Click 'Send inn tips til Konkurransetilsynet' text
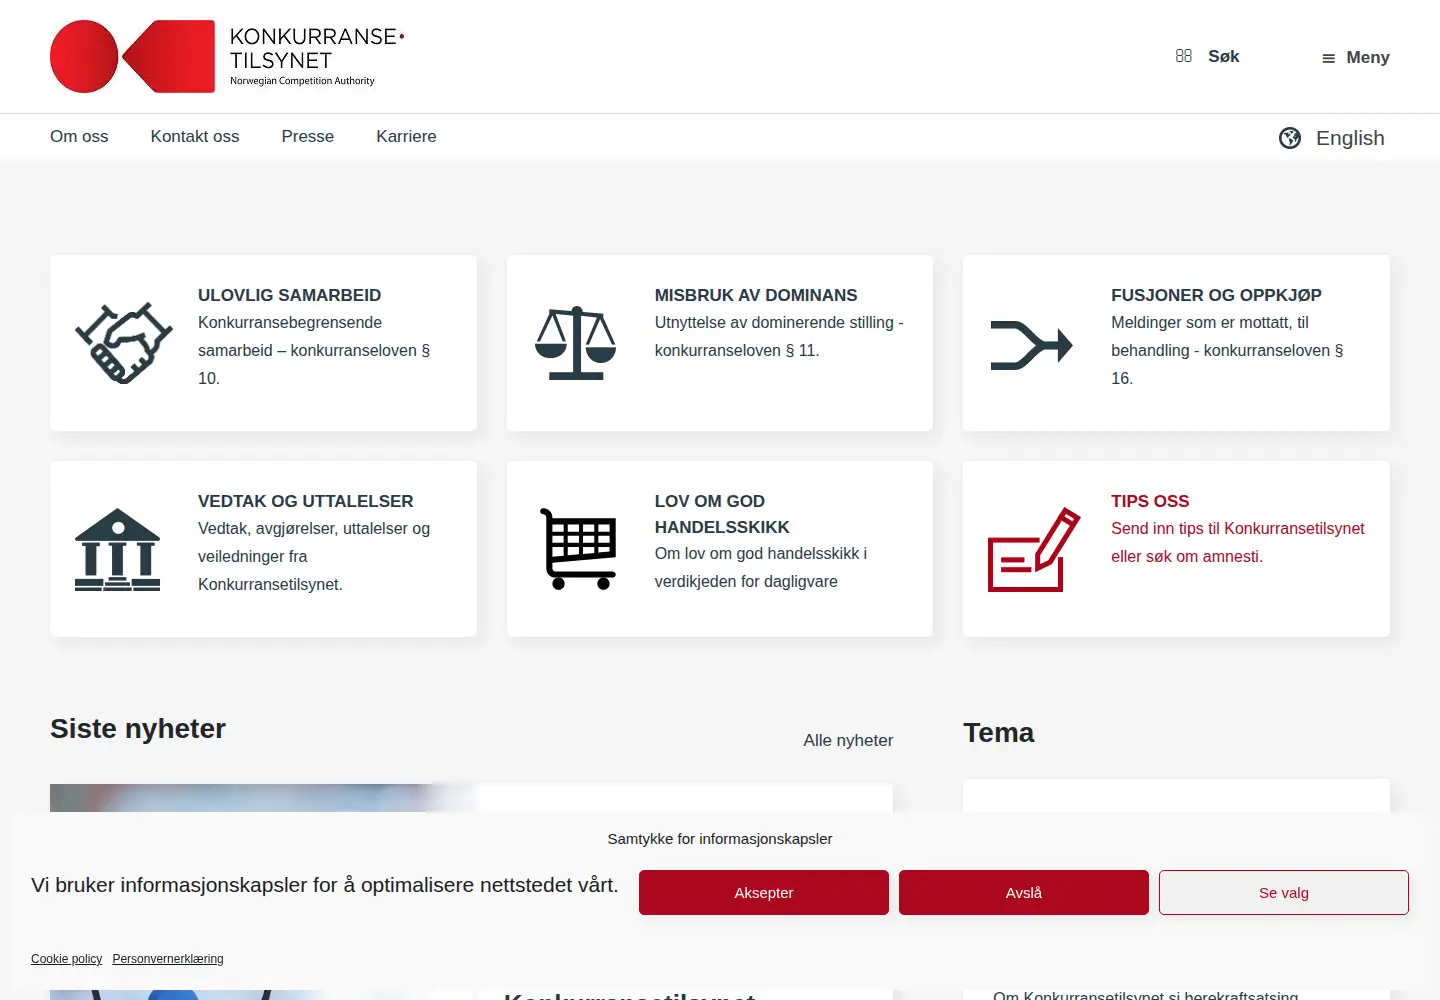 (1237, 529)
